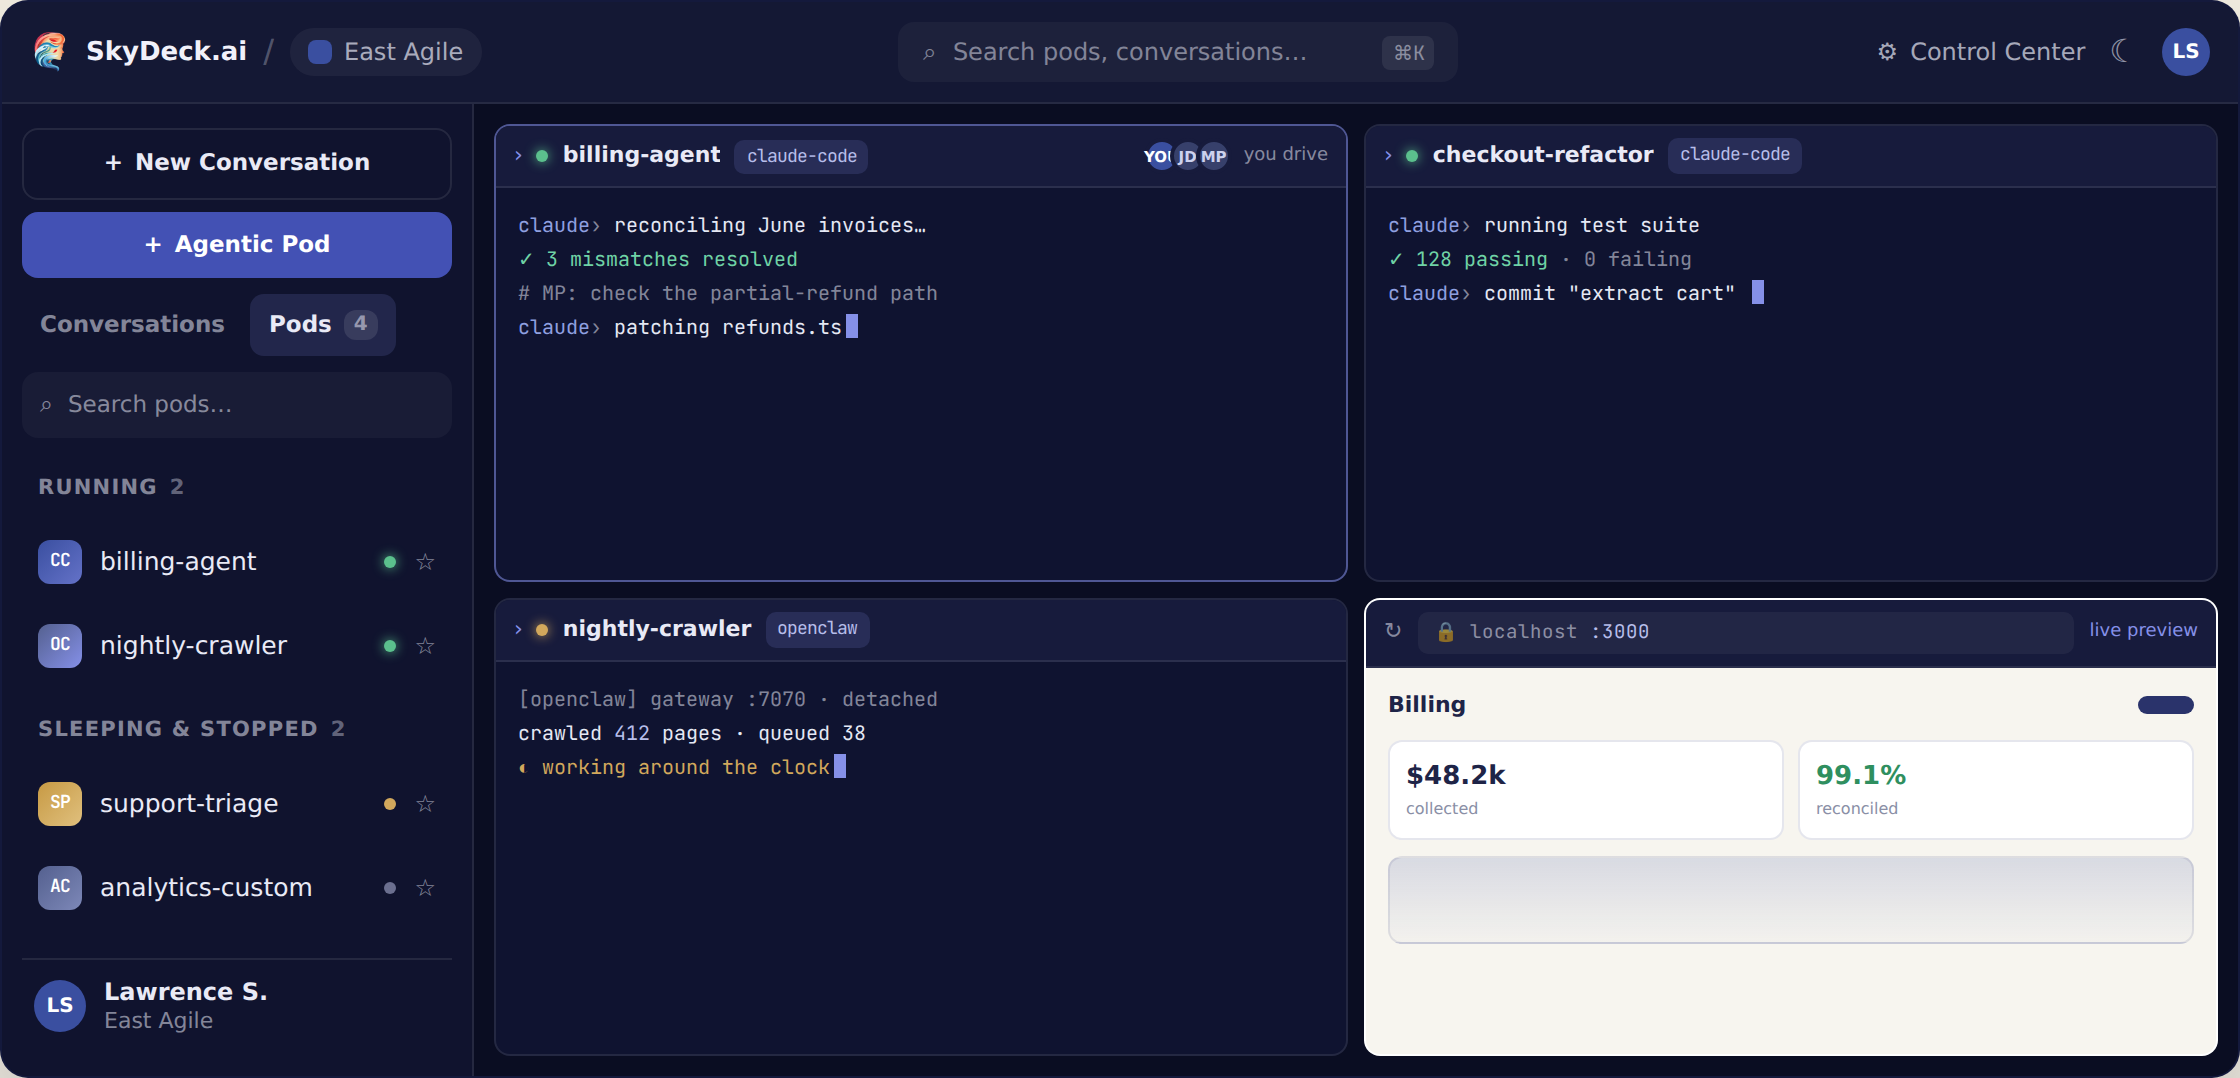Select billing-agent in the sidebar
This screenshot has width=2240, height=1078.
pyautogui.click(x=237, y=562)
